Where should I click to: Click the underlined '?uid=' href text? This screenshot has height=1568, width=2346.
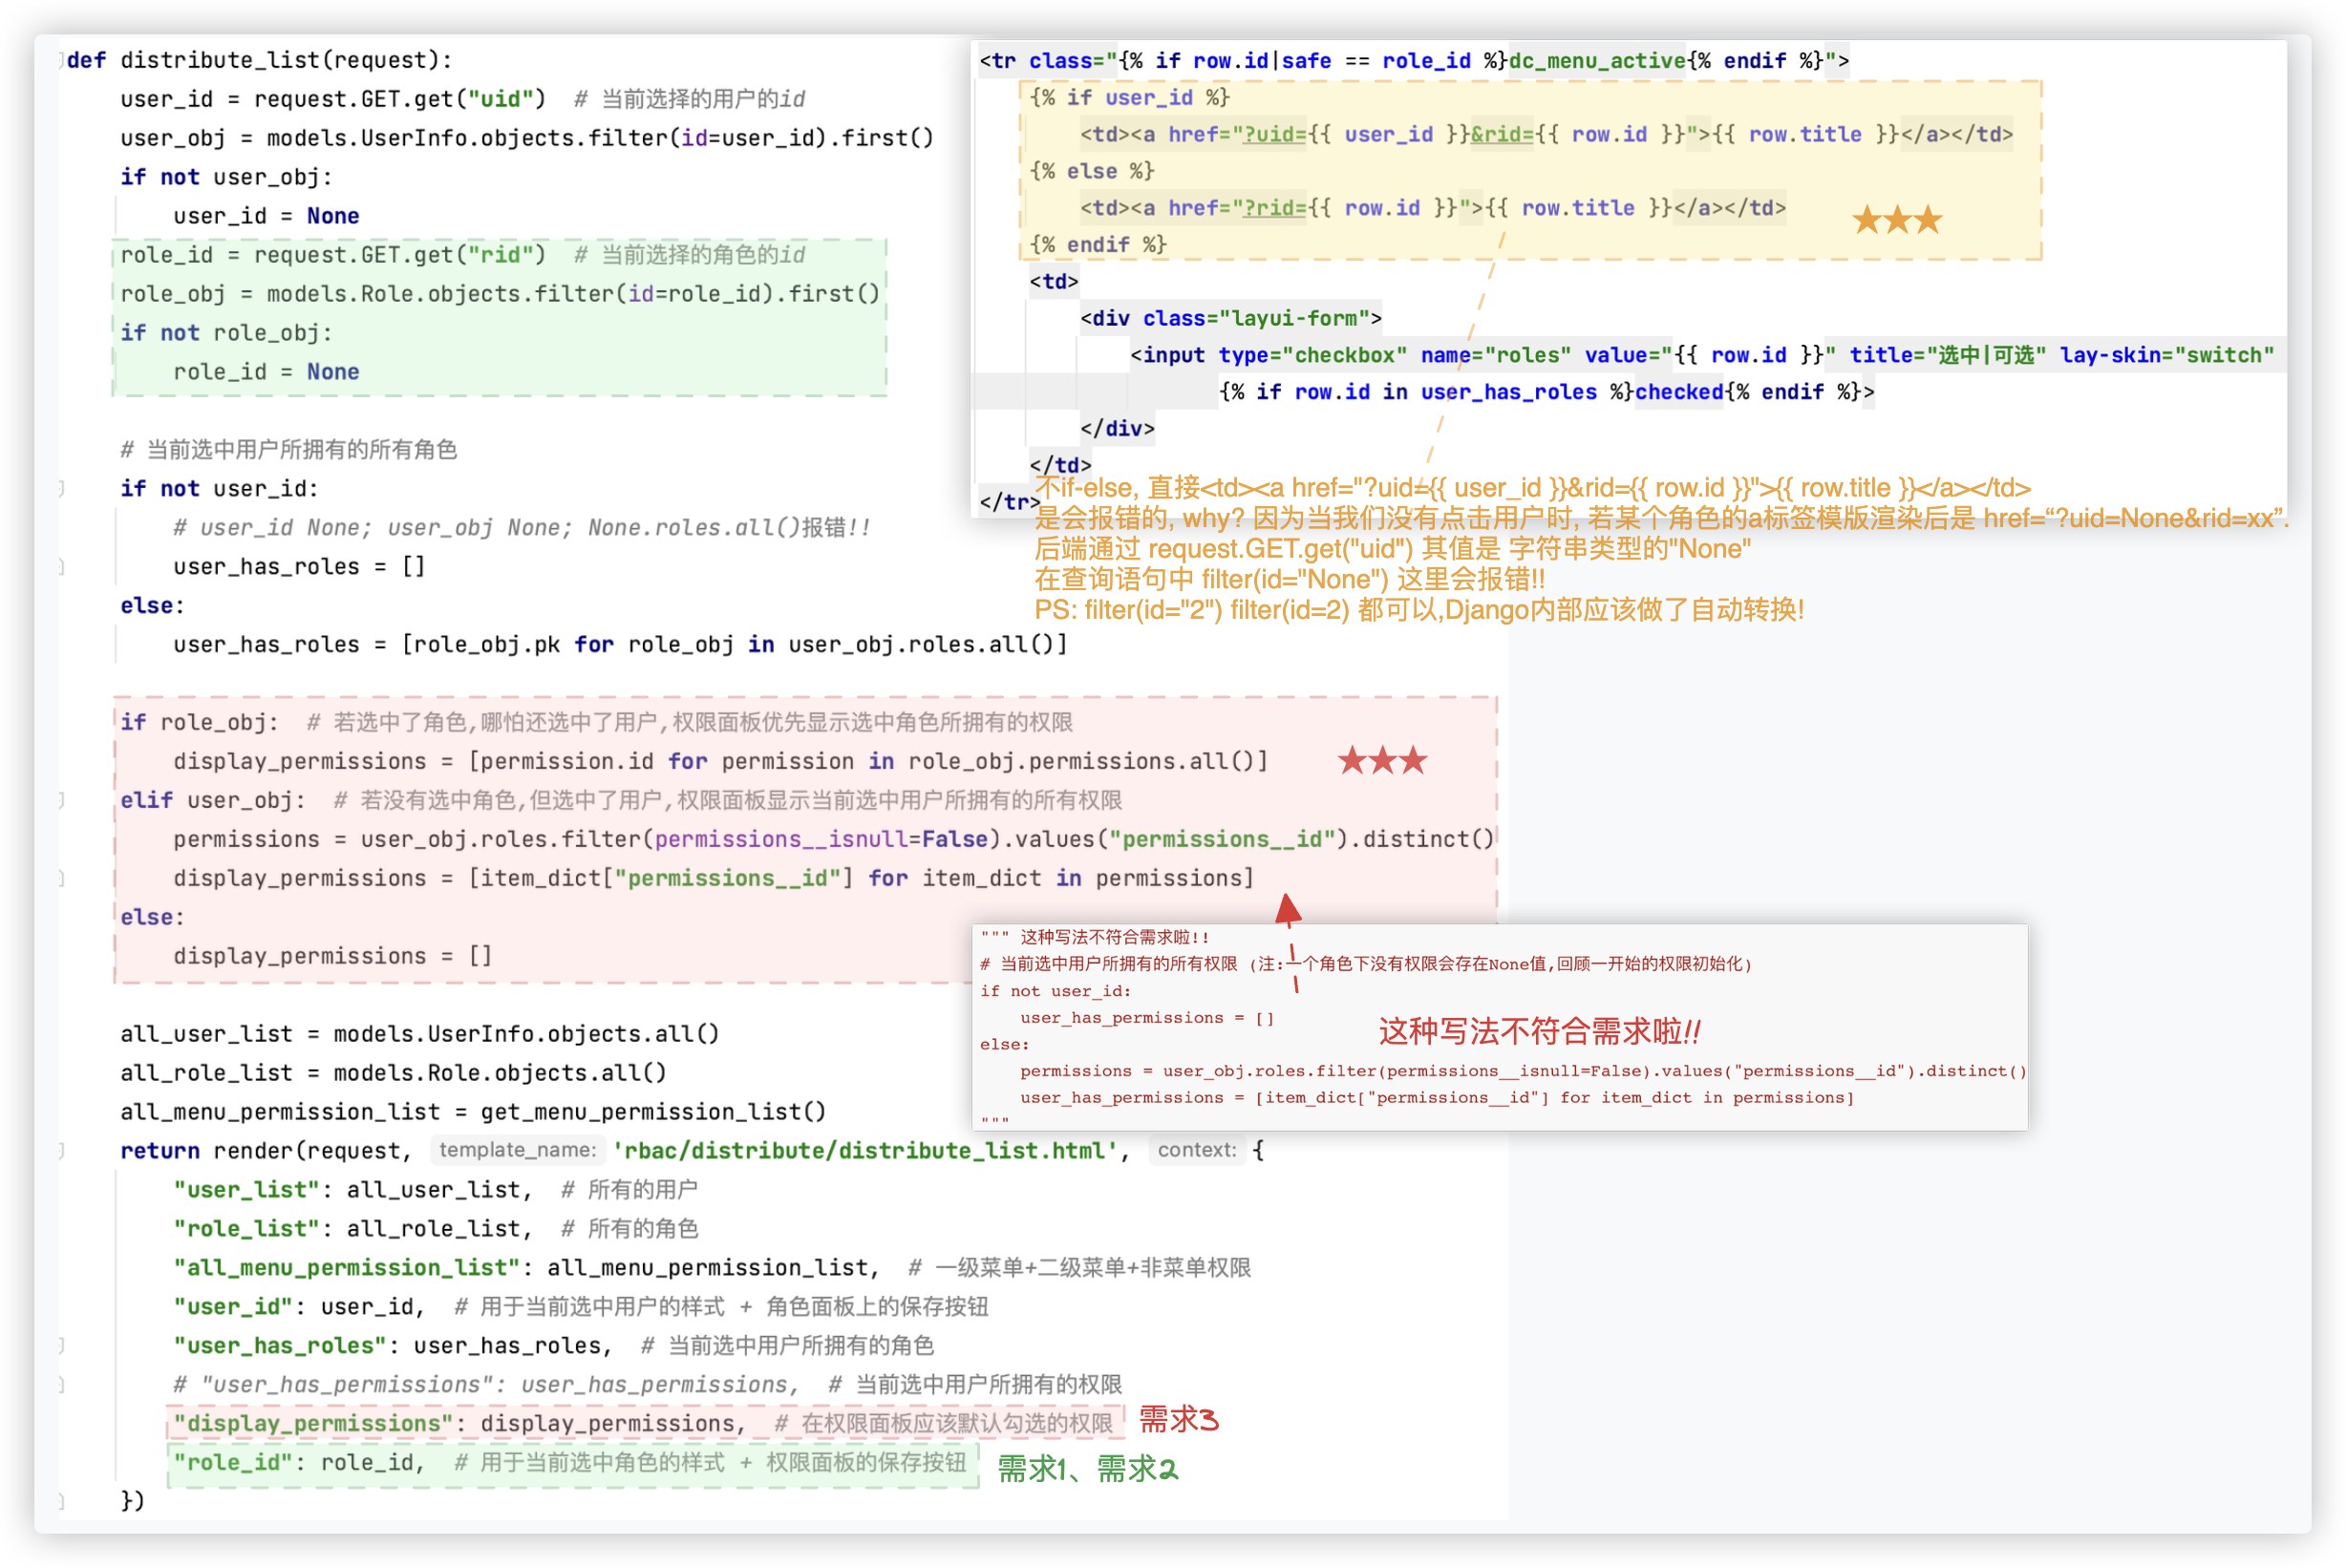[1273, 134]
